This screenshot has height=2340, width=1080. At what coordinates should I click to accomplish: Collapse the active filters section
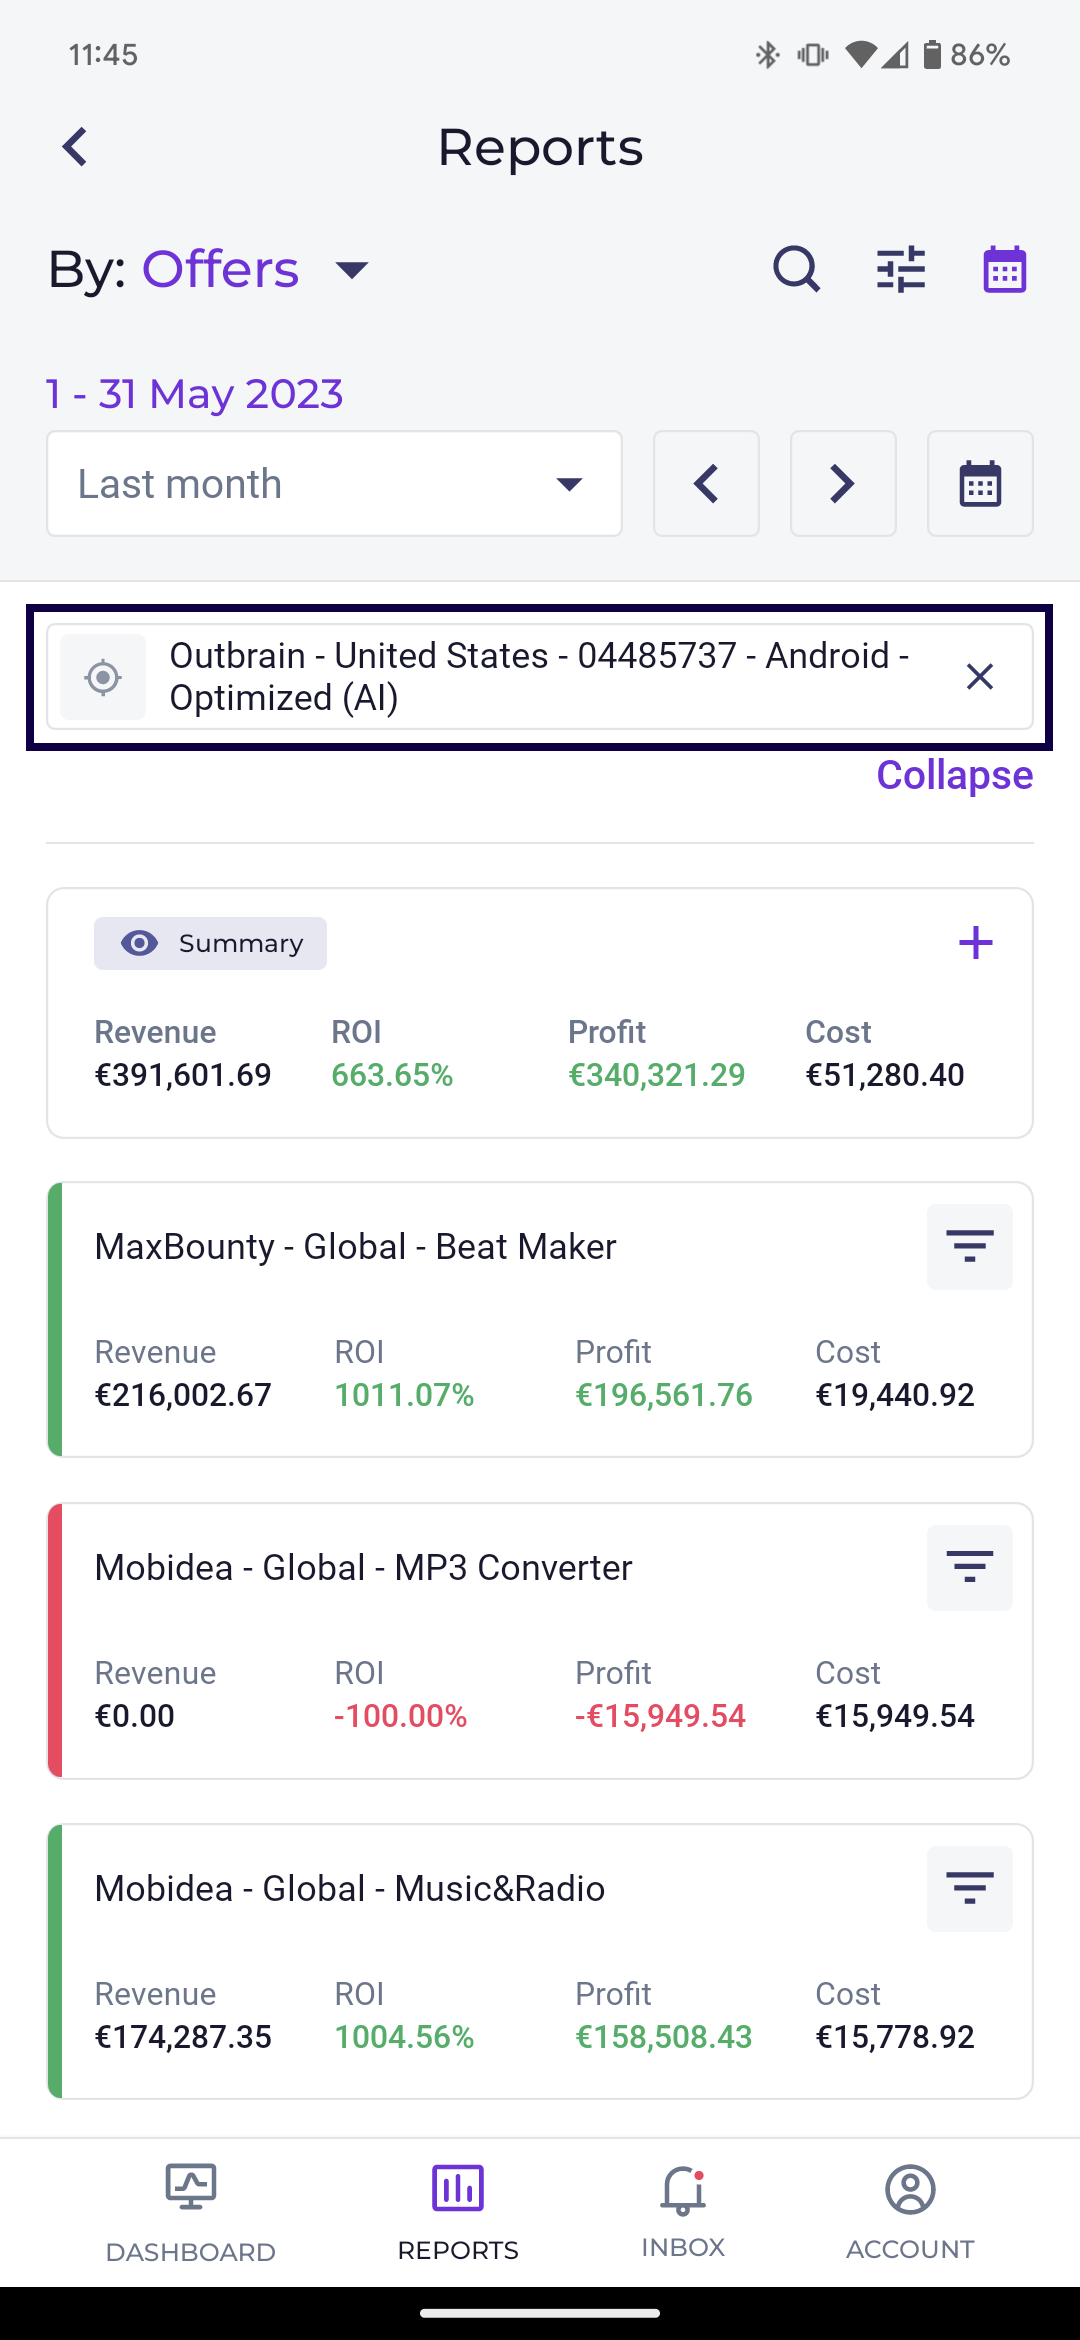(954, 775)
